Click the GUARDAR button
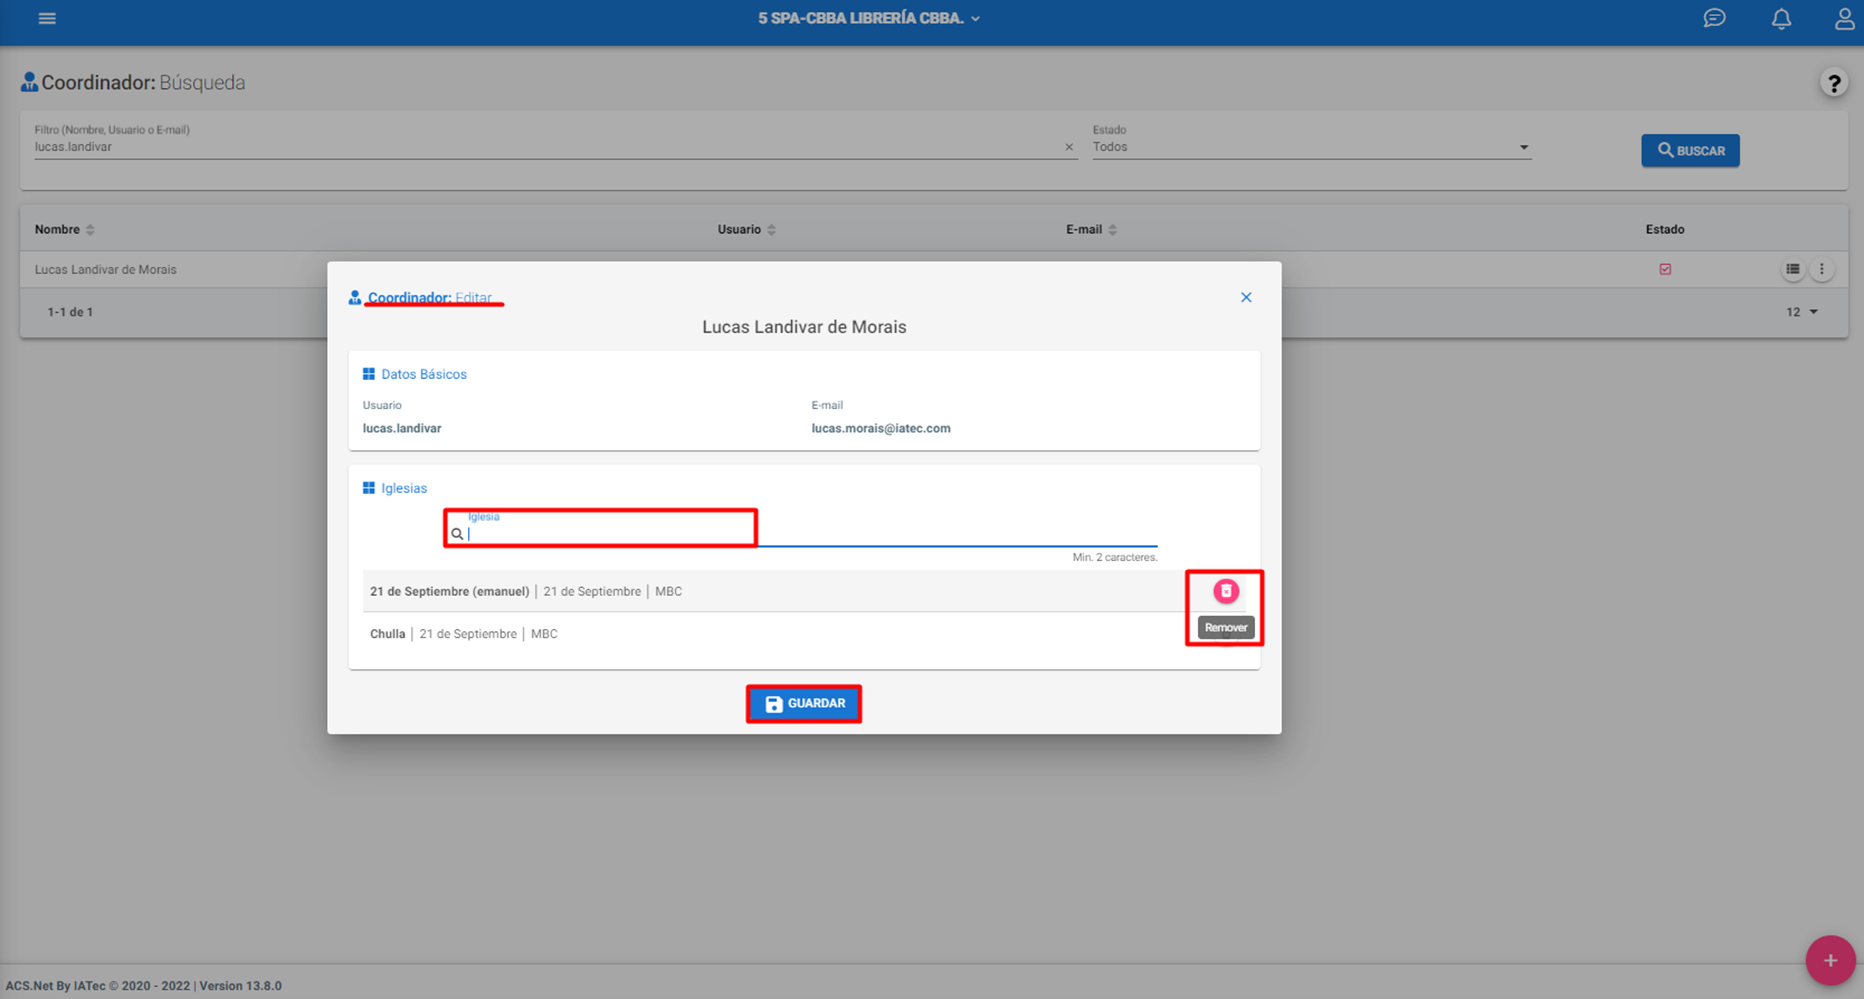The image size is (1864, 999). point(804,704)
